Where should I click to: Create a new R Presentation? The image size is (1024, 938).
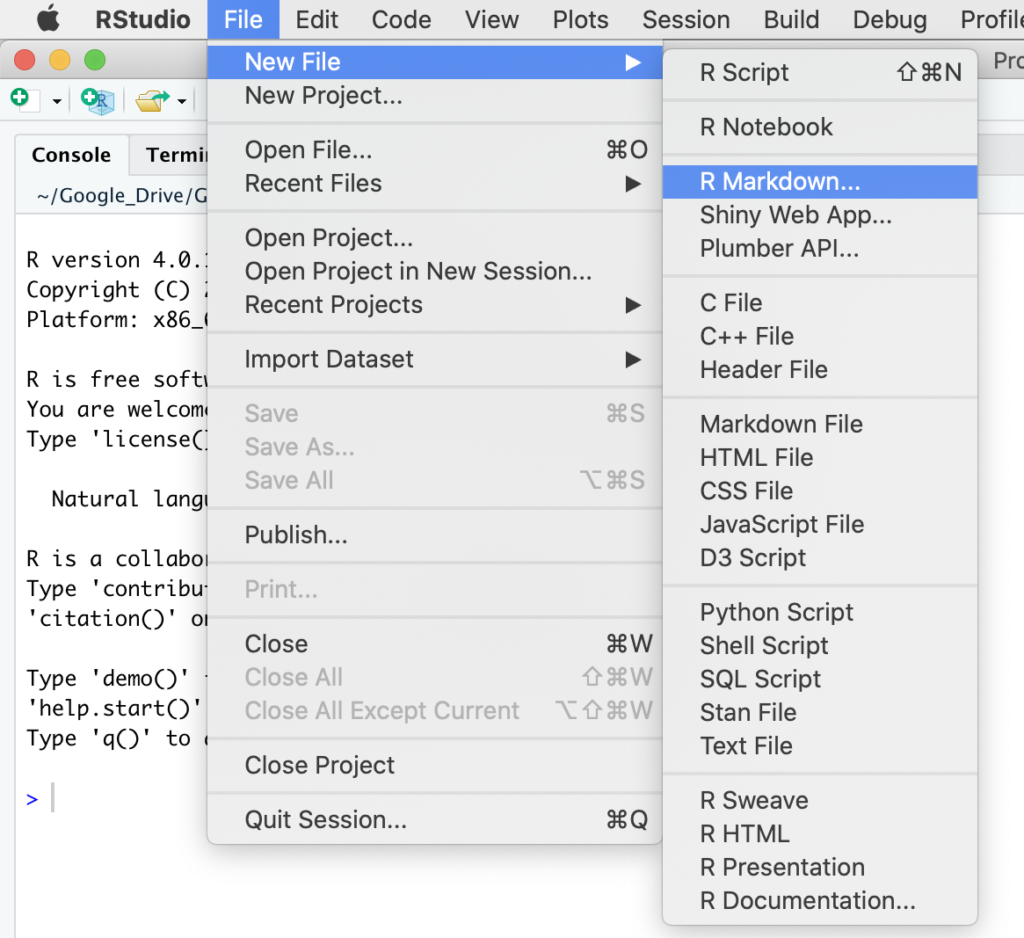point(820,867)
